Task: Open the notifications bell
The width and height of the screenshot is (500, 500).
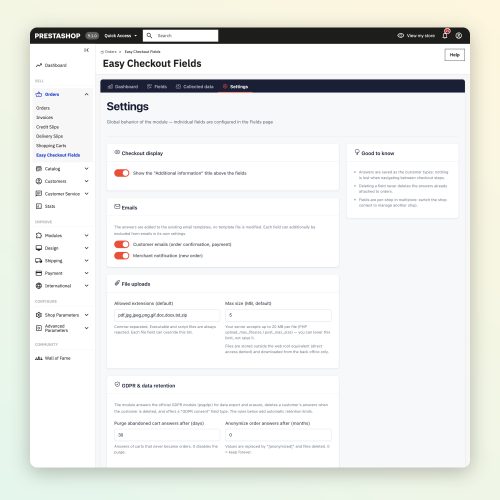Action: click(x=445, y=35)
